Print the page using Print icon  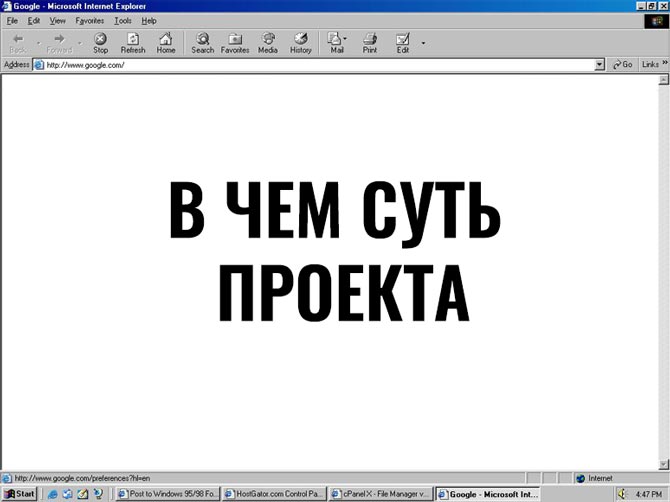pos(370,42)
